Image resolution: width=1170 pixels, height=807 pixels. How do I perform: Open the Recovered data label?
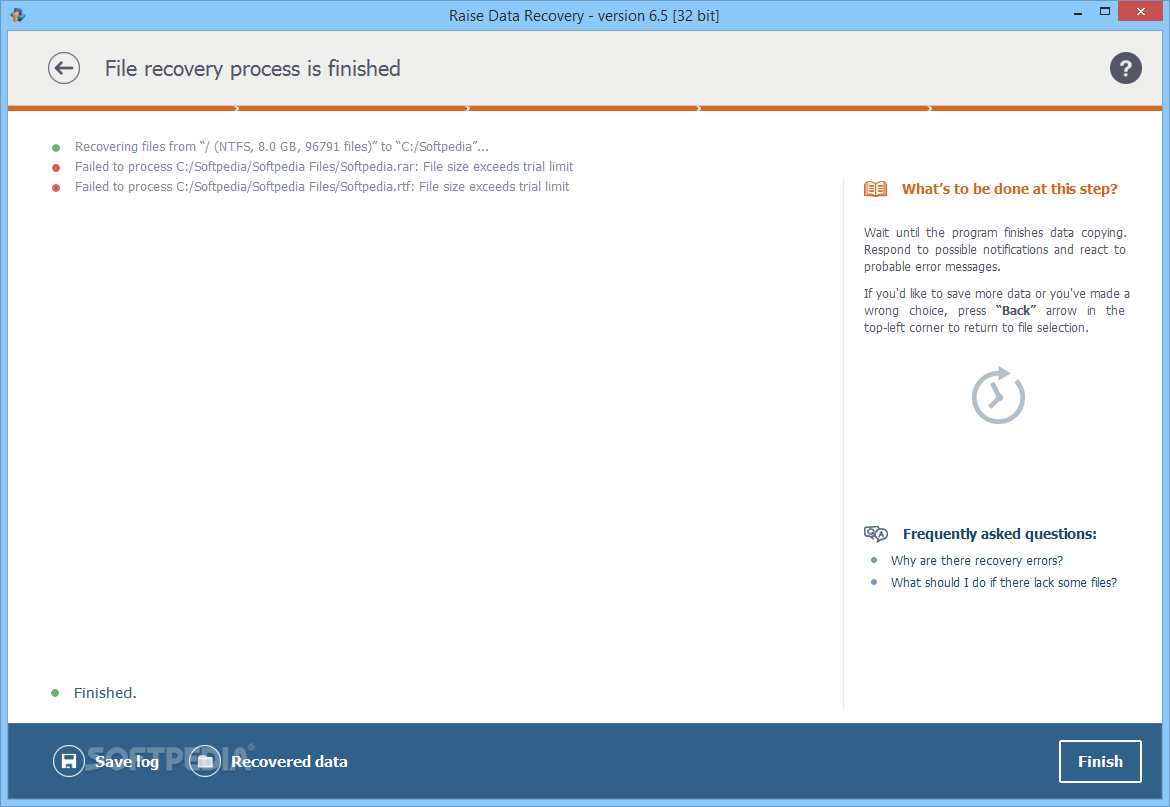coord(290,762)
